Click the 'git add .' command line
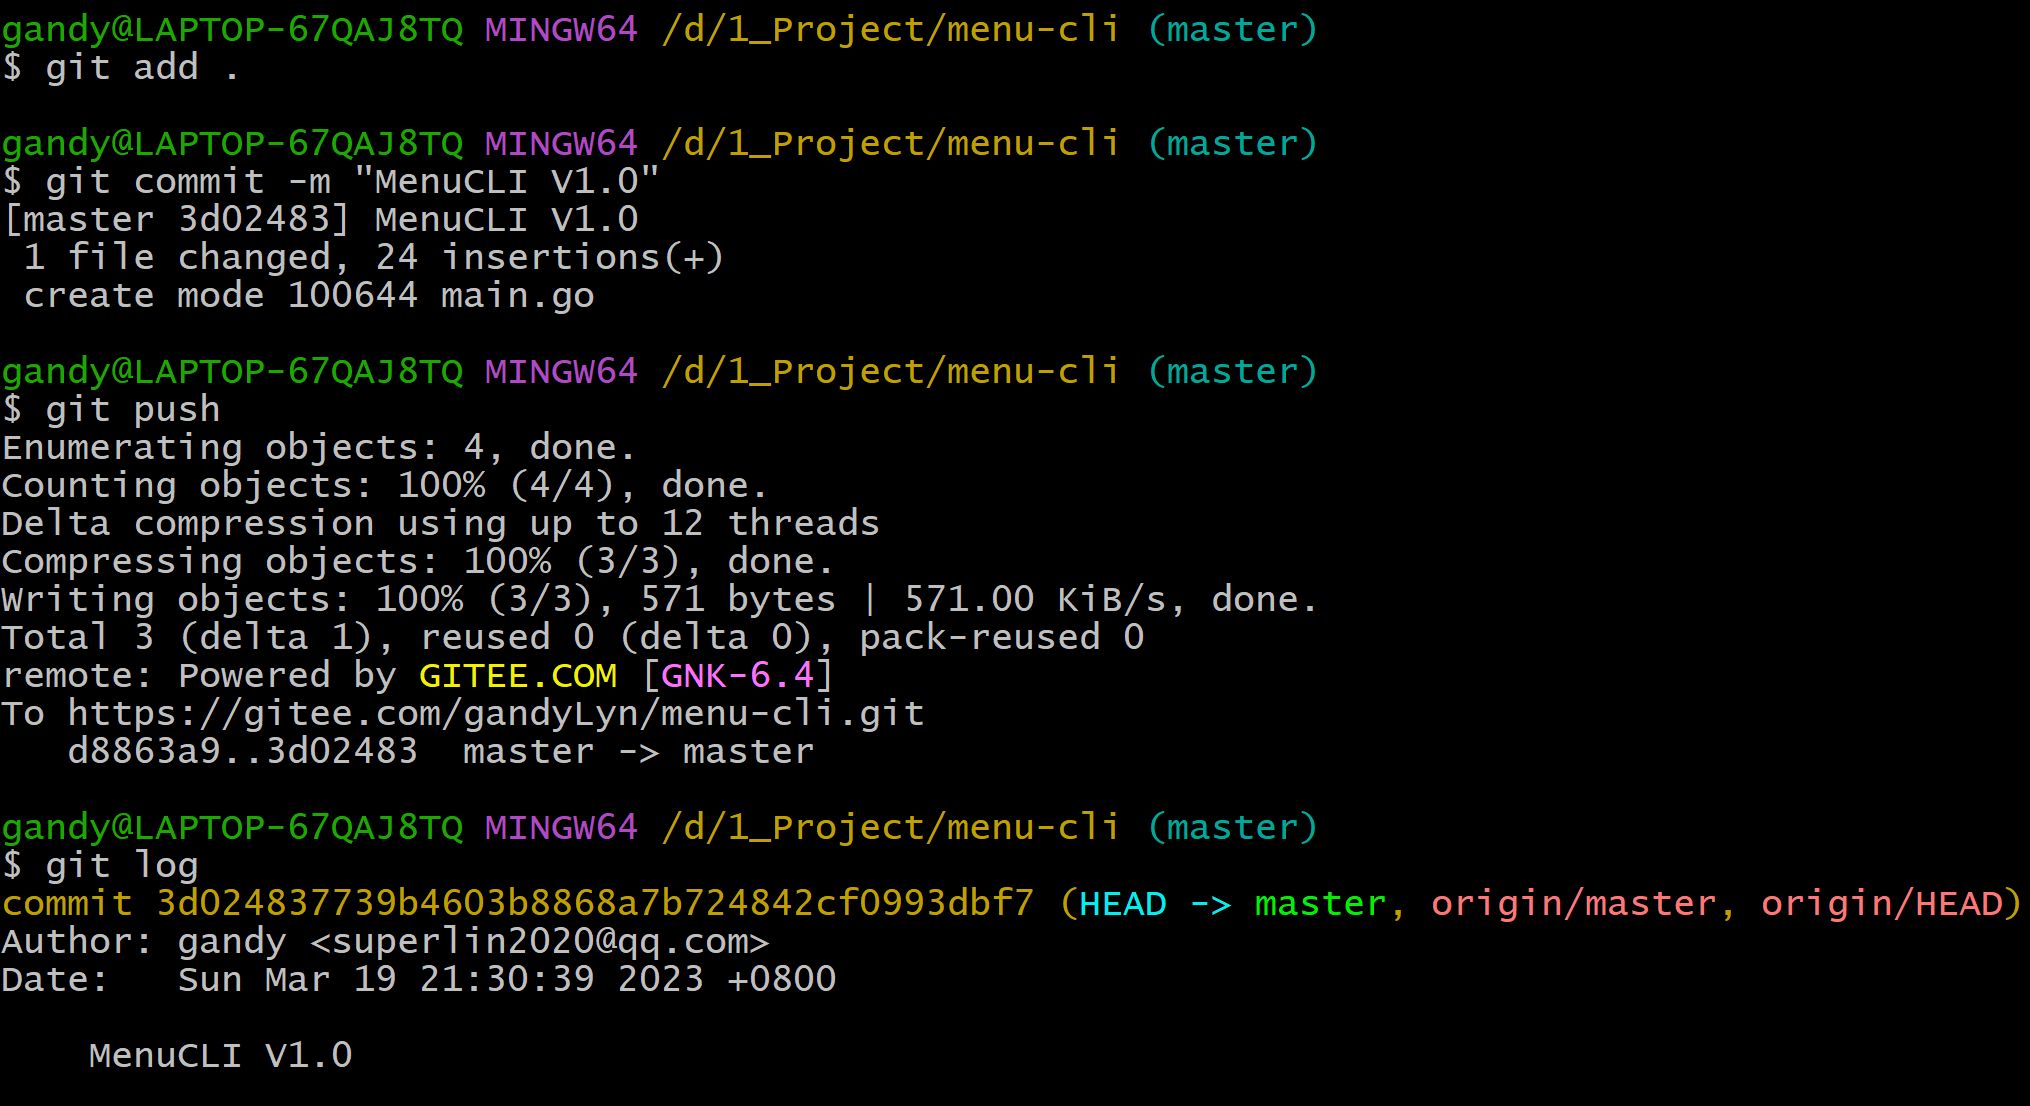This screenshot has width=2030, height=1106. pyautogui.click(x=140, y=68)
